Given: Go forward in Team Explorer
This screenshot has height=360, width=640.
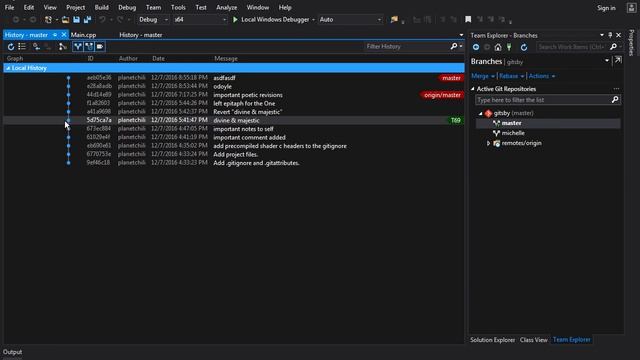Looking at the screenshot, I should pyautogui.click(x=487, y=47).
